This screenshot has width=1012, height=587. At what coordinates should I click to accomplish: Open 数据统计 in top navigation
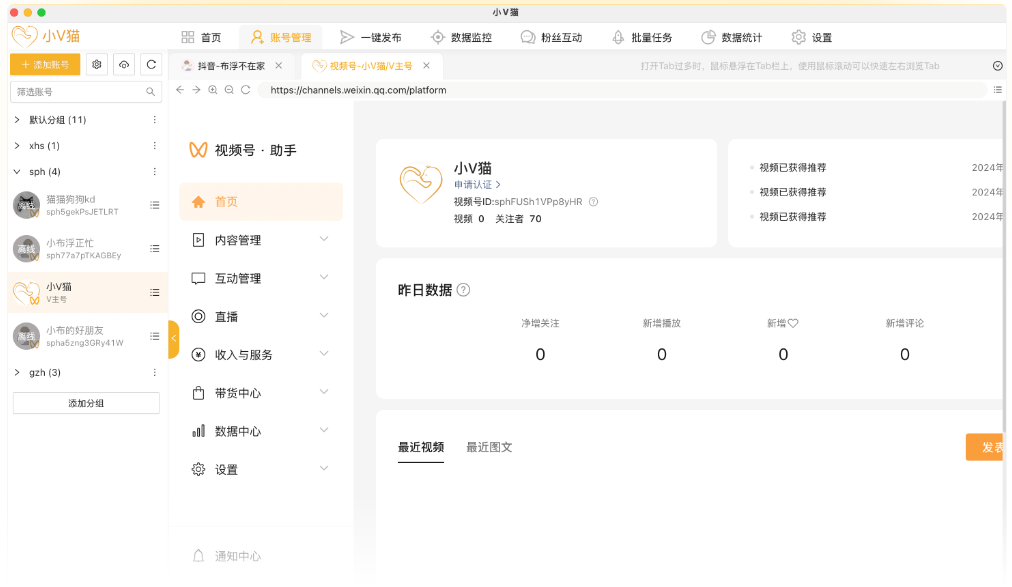[731, 37]
